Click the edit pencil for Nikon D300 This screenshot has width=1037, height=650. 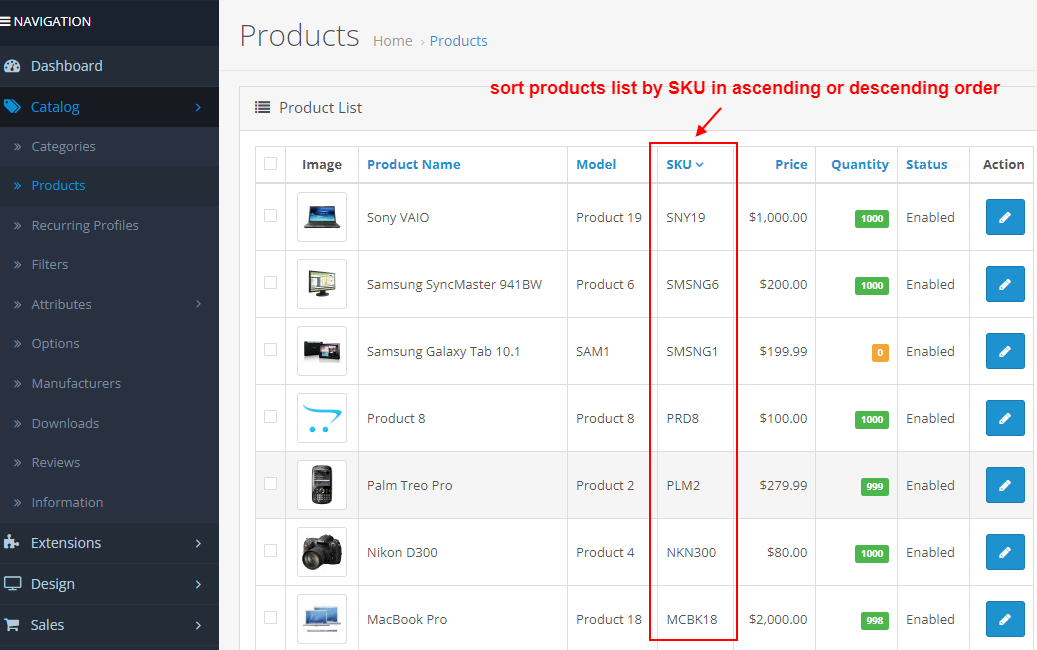tap(1004, 551)
